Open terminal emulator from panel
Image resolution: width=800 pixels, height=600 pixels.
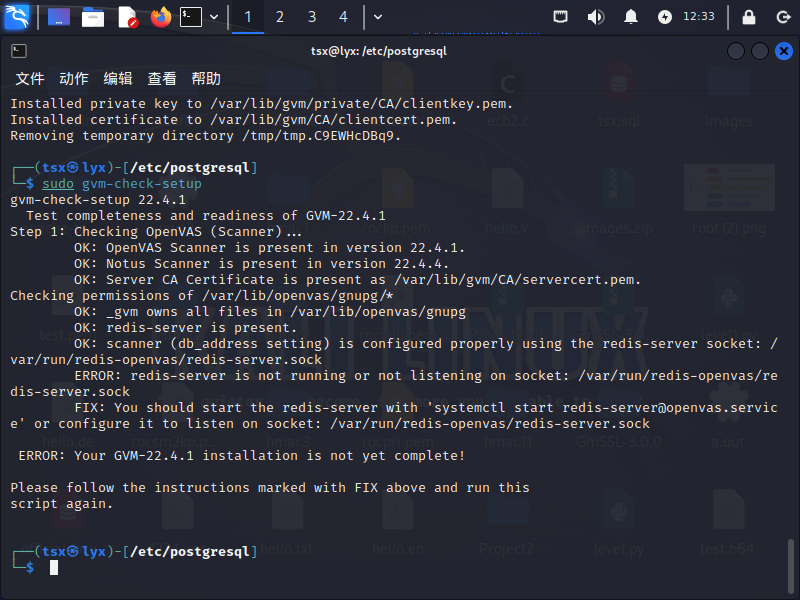click(191, 17)
